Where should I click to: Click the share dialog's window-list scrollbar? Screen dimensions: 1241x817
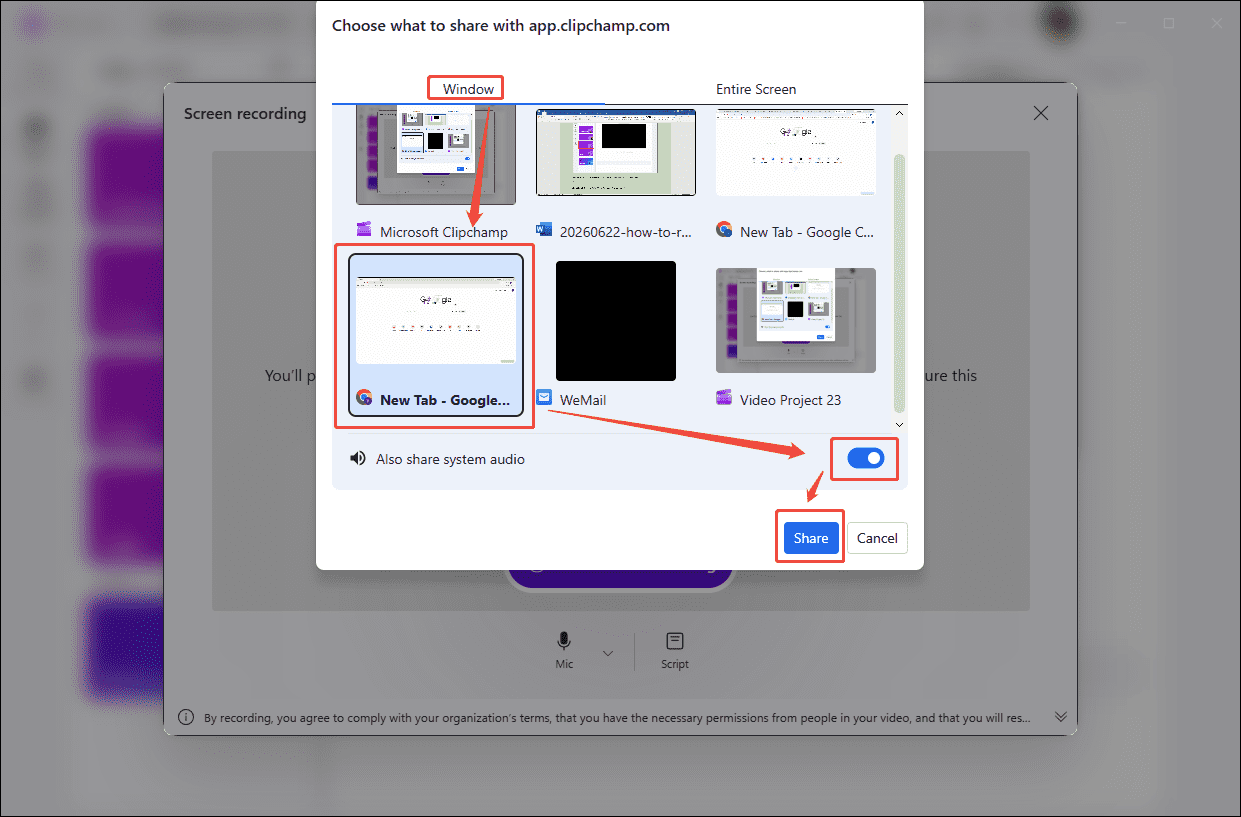click(x=899, y=283)
